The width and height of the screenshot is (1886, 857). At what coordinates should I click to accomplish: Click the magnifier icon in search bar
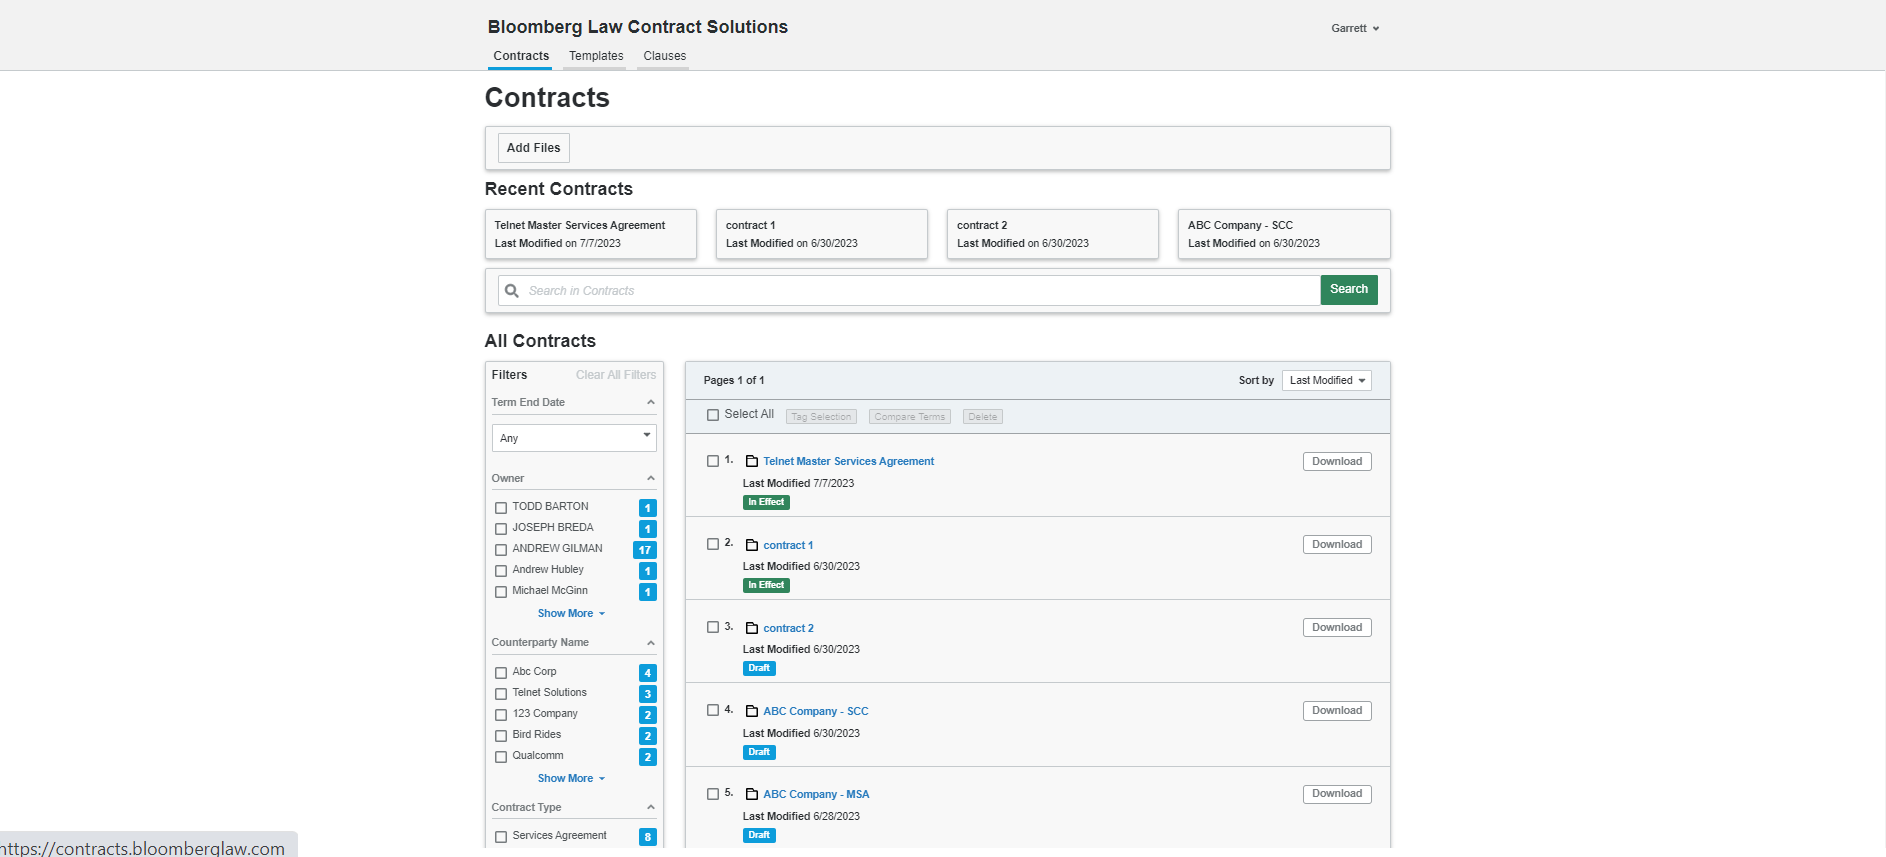click(512, 291)
